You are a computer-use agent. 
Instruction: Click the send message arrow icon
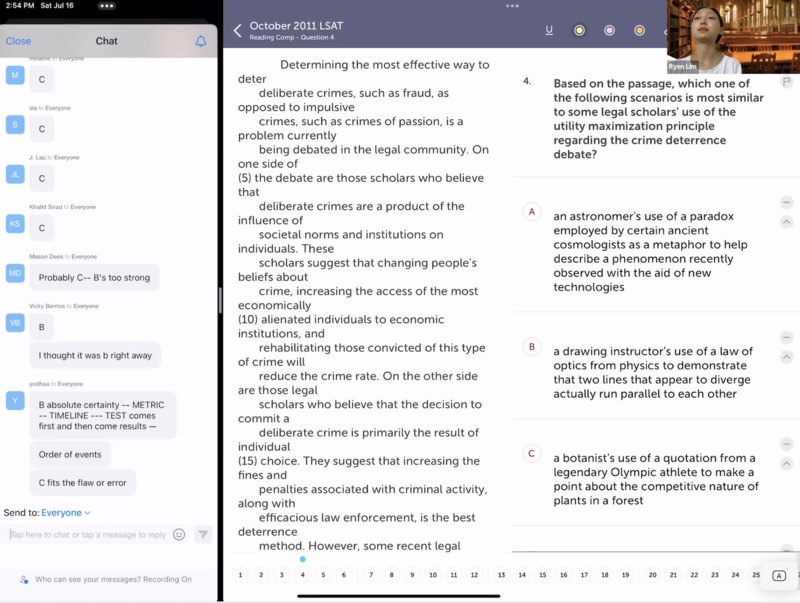pyautogui.click(x=203, y=535)
